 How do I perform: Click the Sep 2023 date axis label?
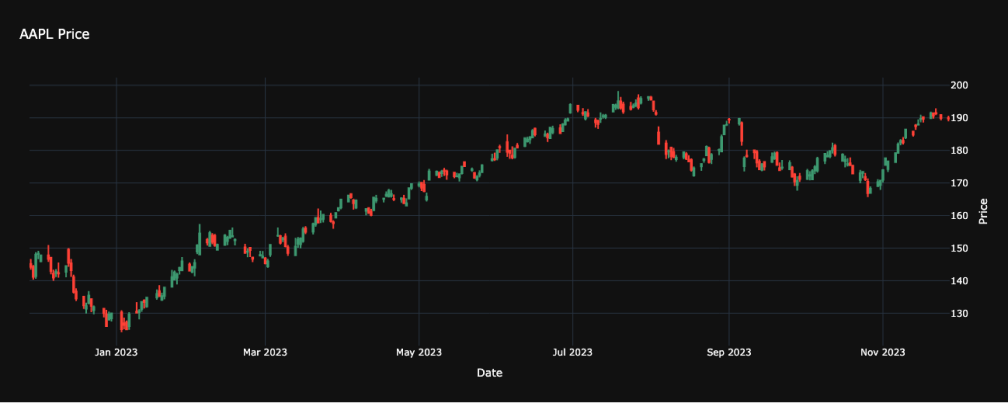point(729,352)
